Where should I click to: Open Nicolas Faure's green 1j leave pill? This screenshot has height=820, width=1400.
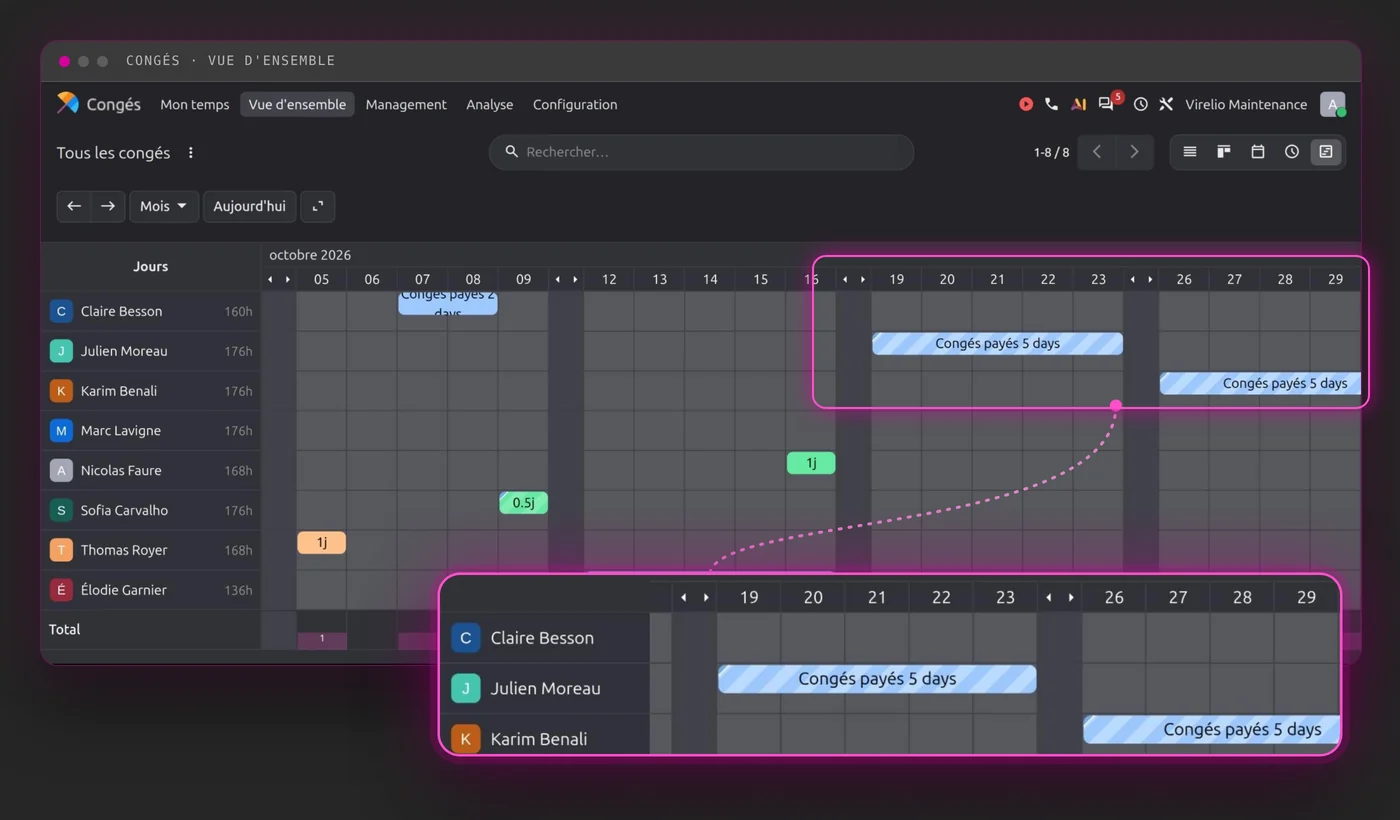coord(811,463)
